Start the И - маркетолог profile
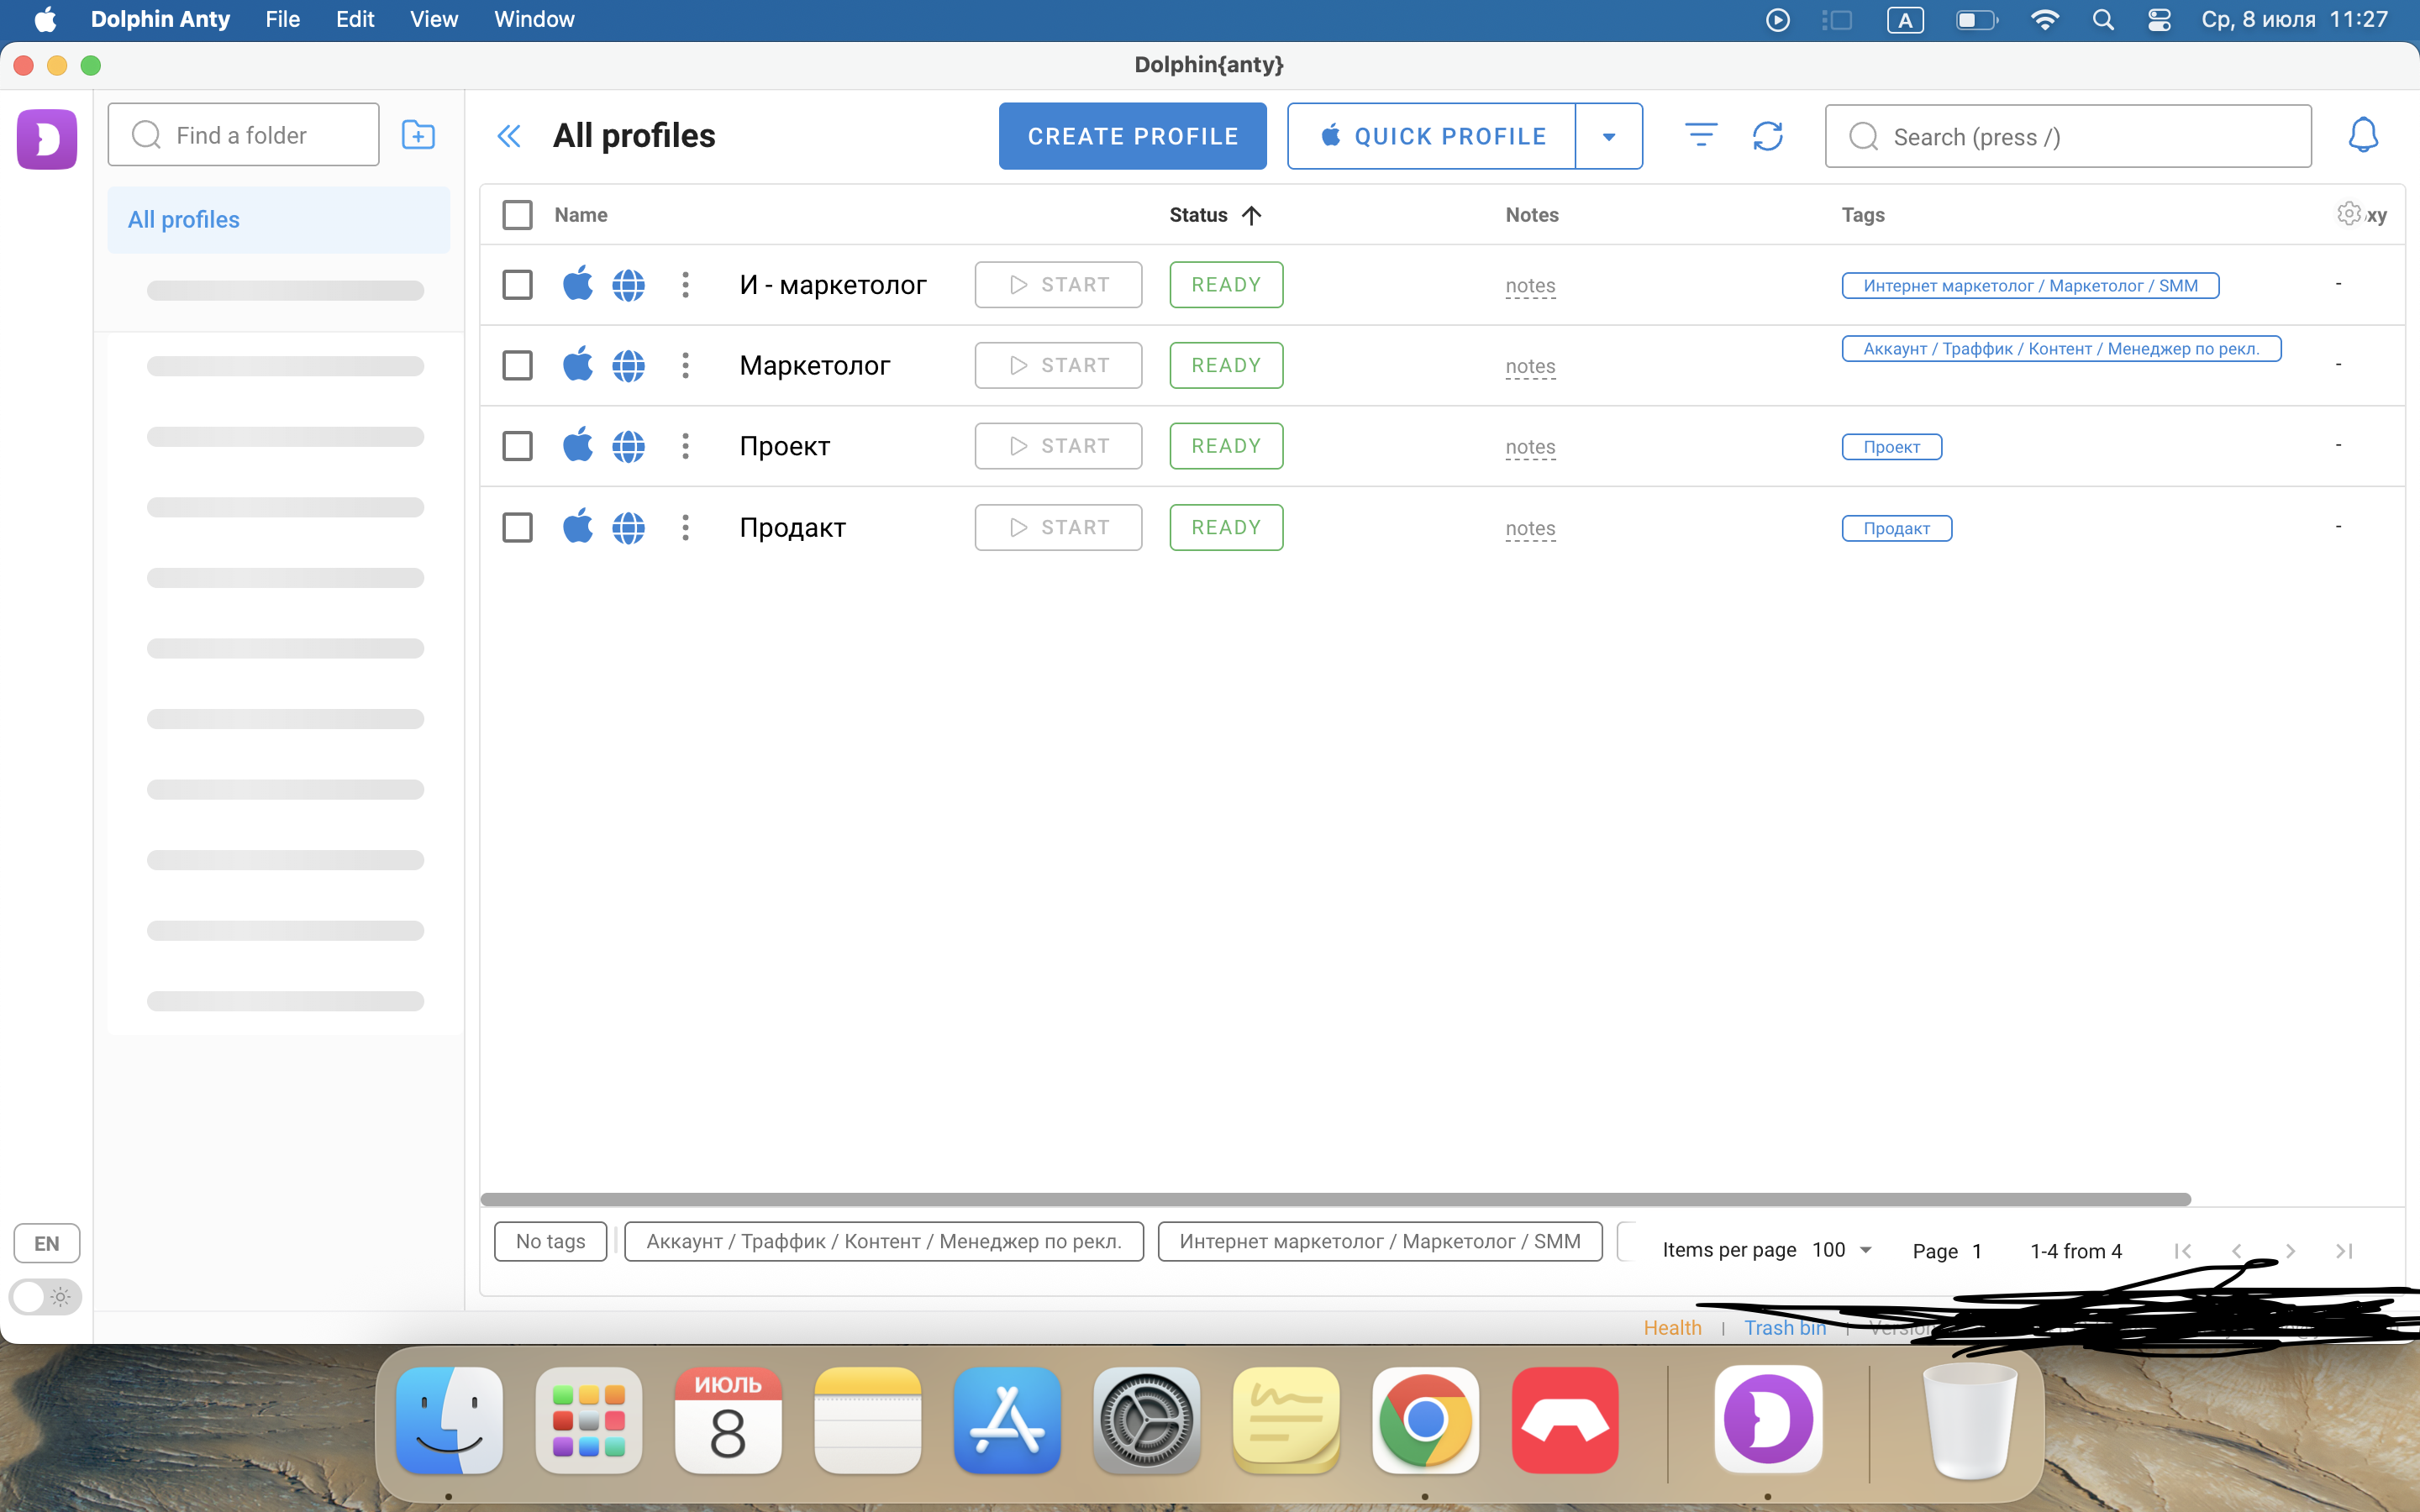 click(x=1058, y=285)
